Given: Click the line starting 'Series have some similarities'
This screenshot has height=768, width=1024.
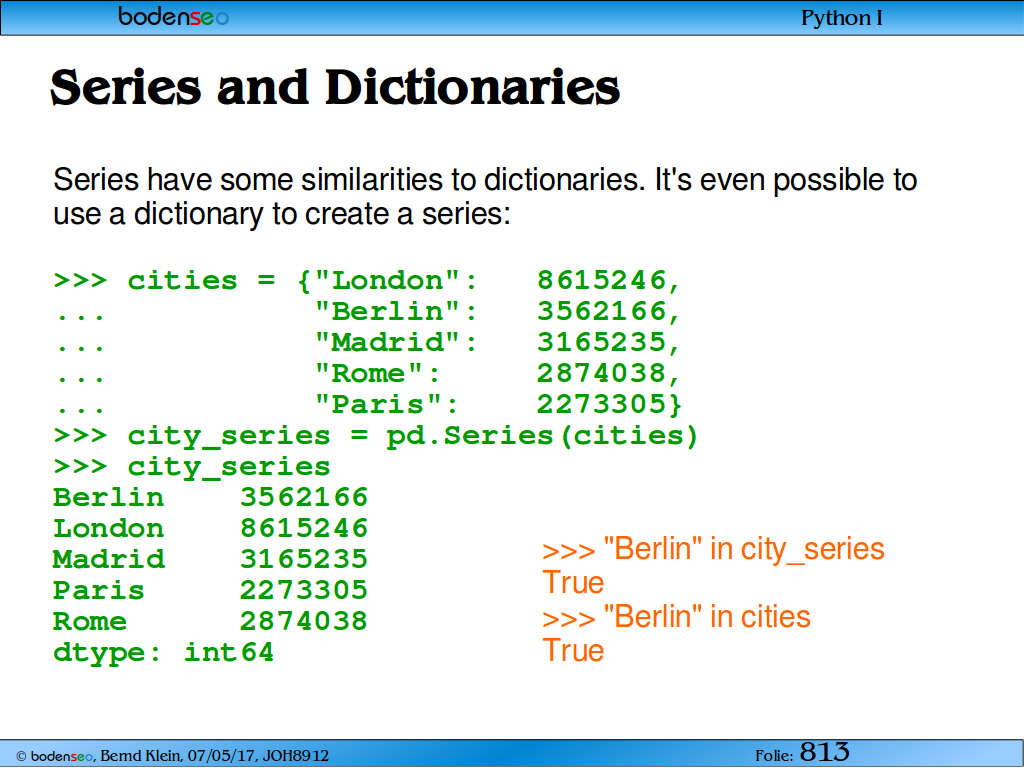Looking at the screenshot, I should click(x=485, y=180).
